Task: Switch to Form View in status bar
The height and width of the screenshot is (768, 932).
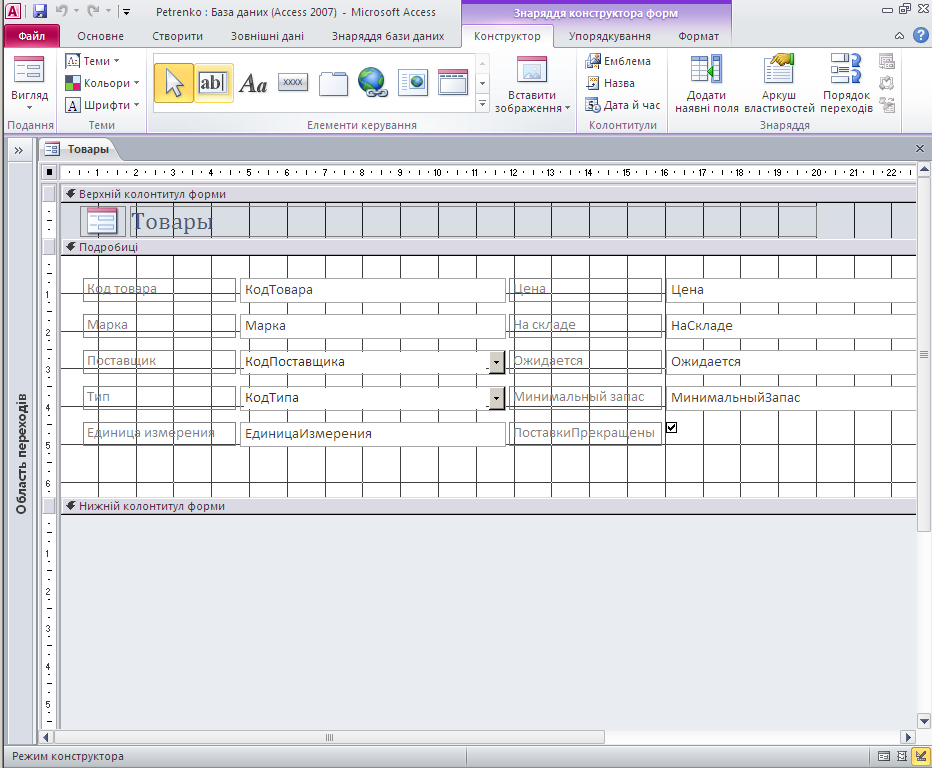Action: (x=884, y=756)
